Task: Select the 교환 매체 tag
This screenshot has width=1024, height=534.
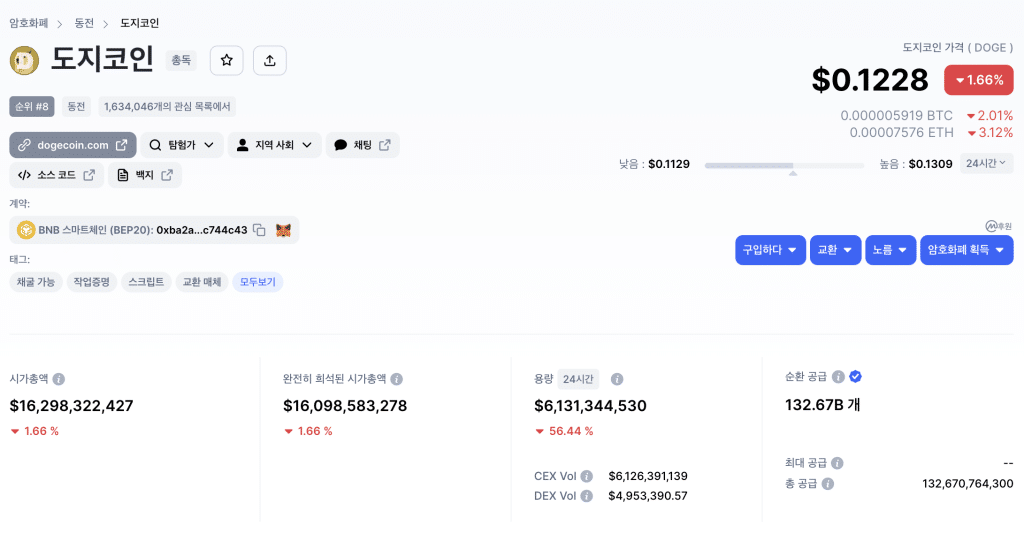Action: point(201,282)
